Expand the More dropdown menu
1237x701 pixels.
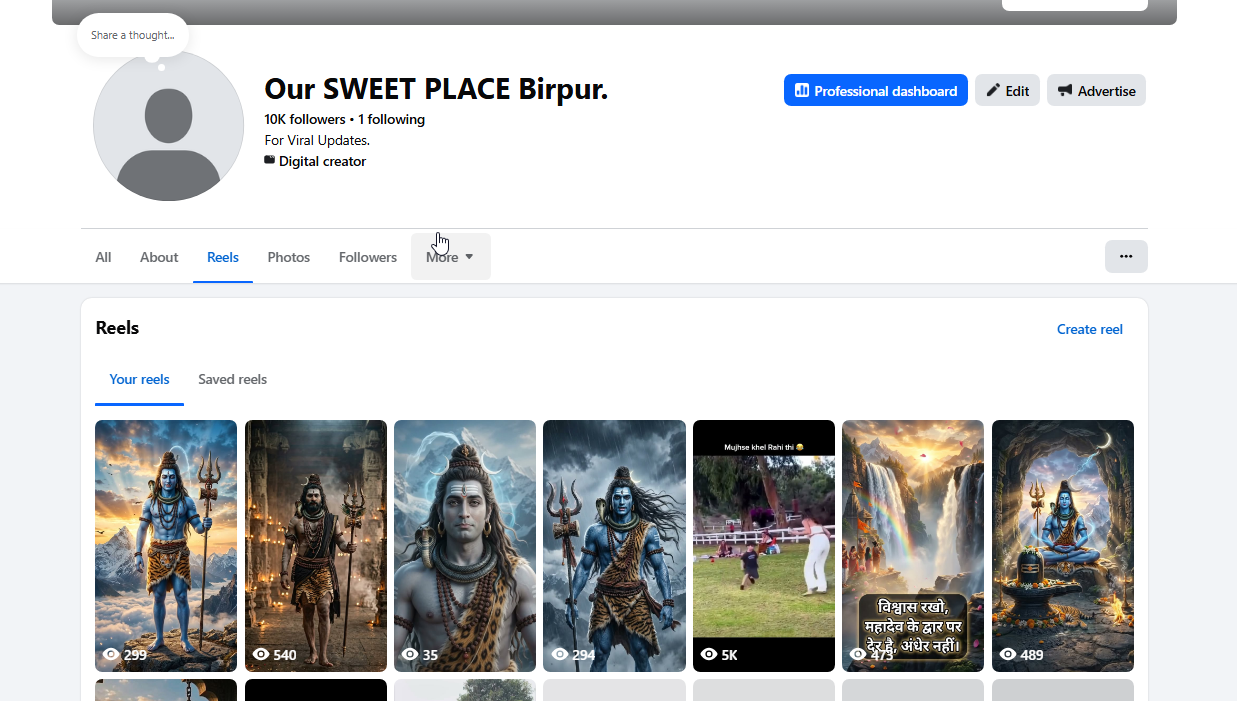pos(451,257)
